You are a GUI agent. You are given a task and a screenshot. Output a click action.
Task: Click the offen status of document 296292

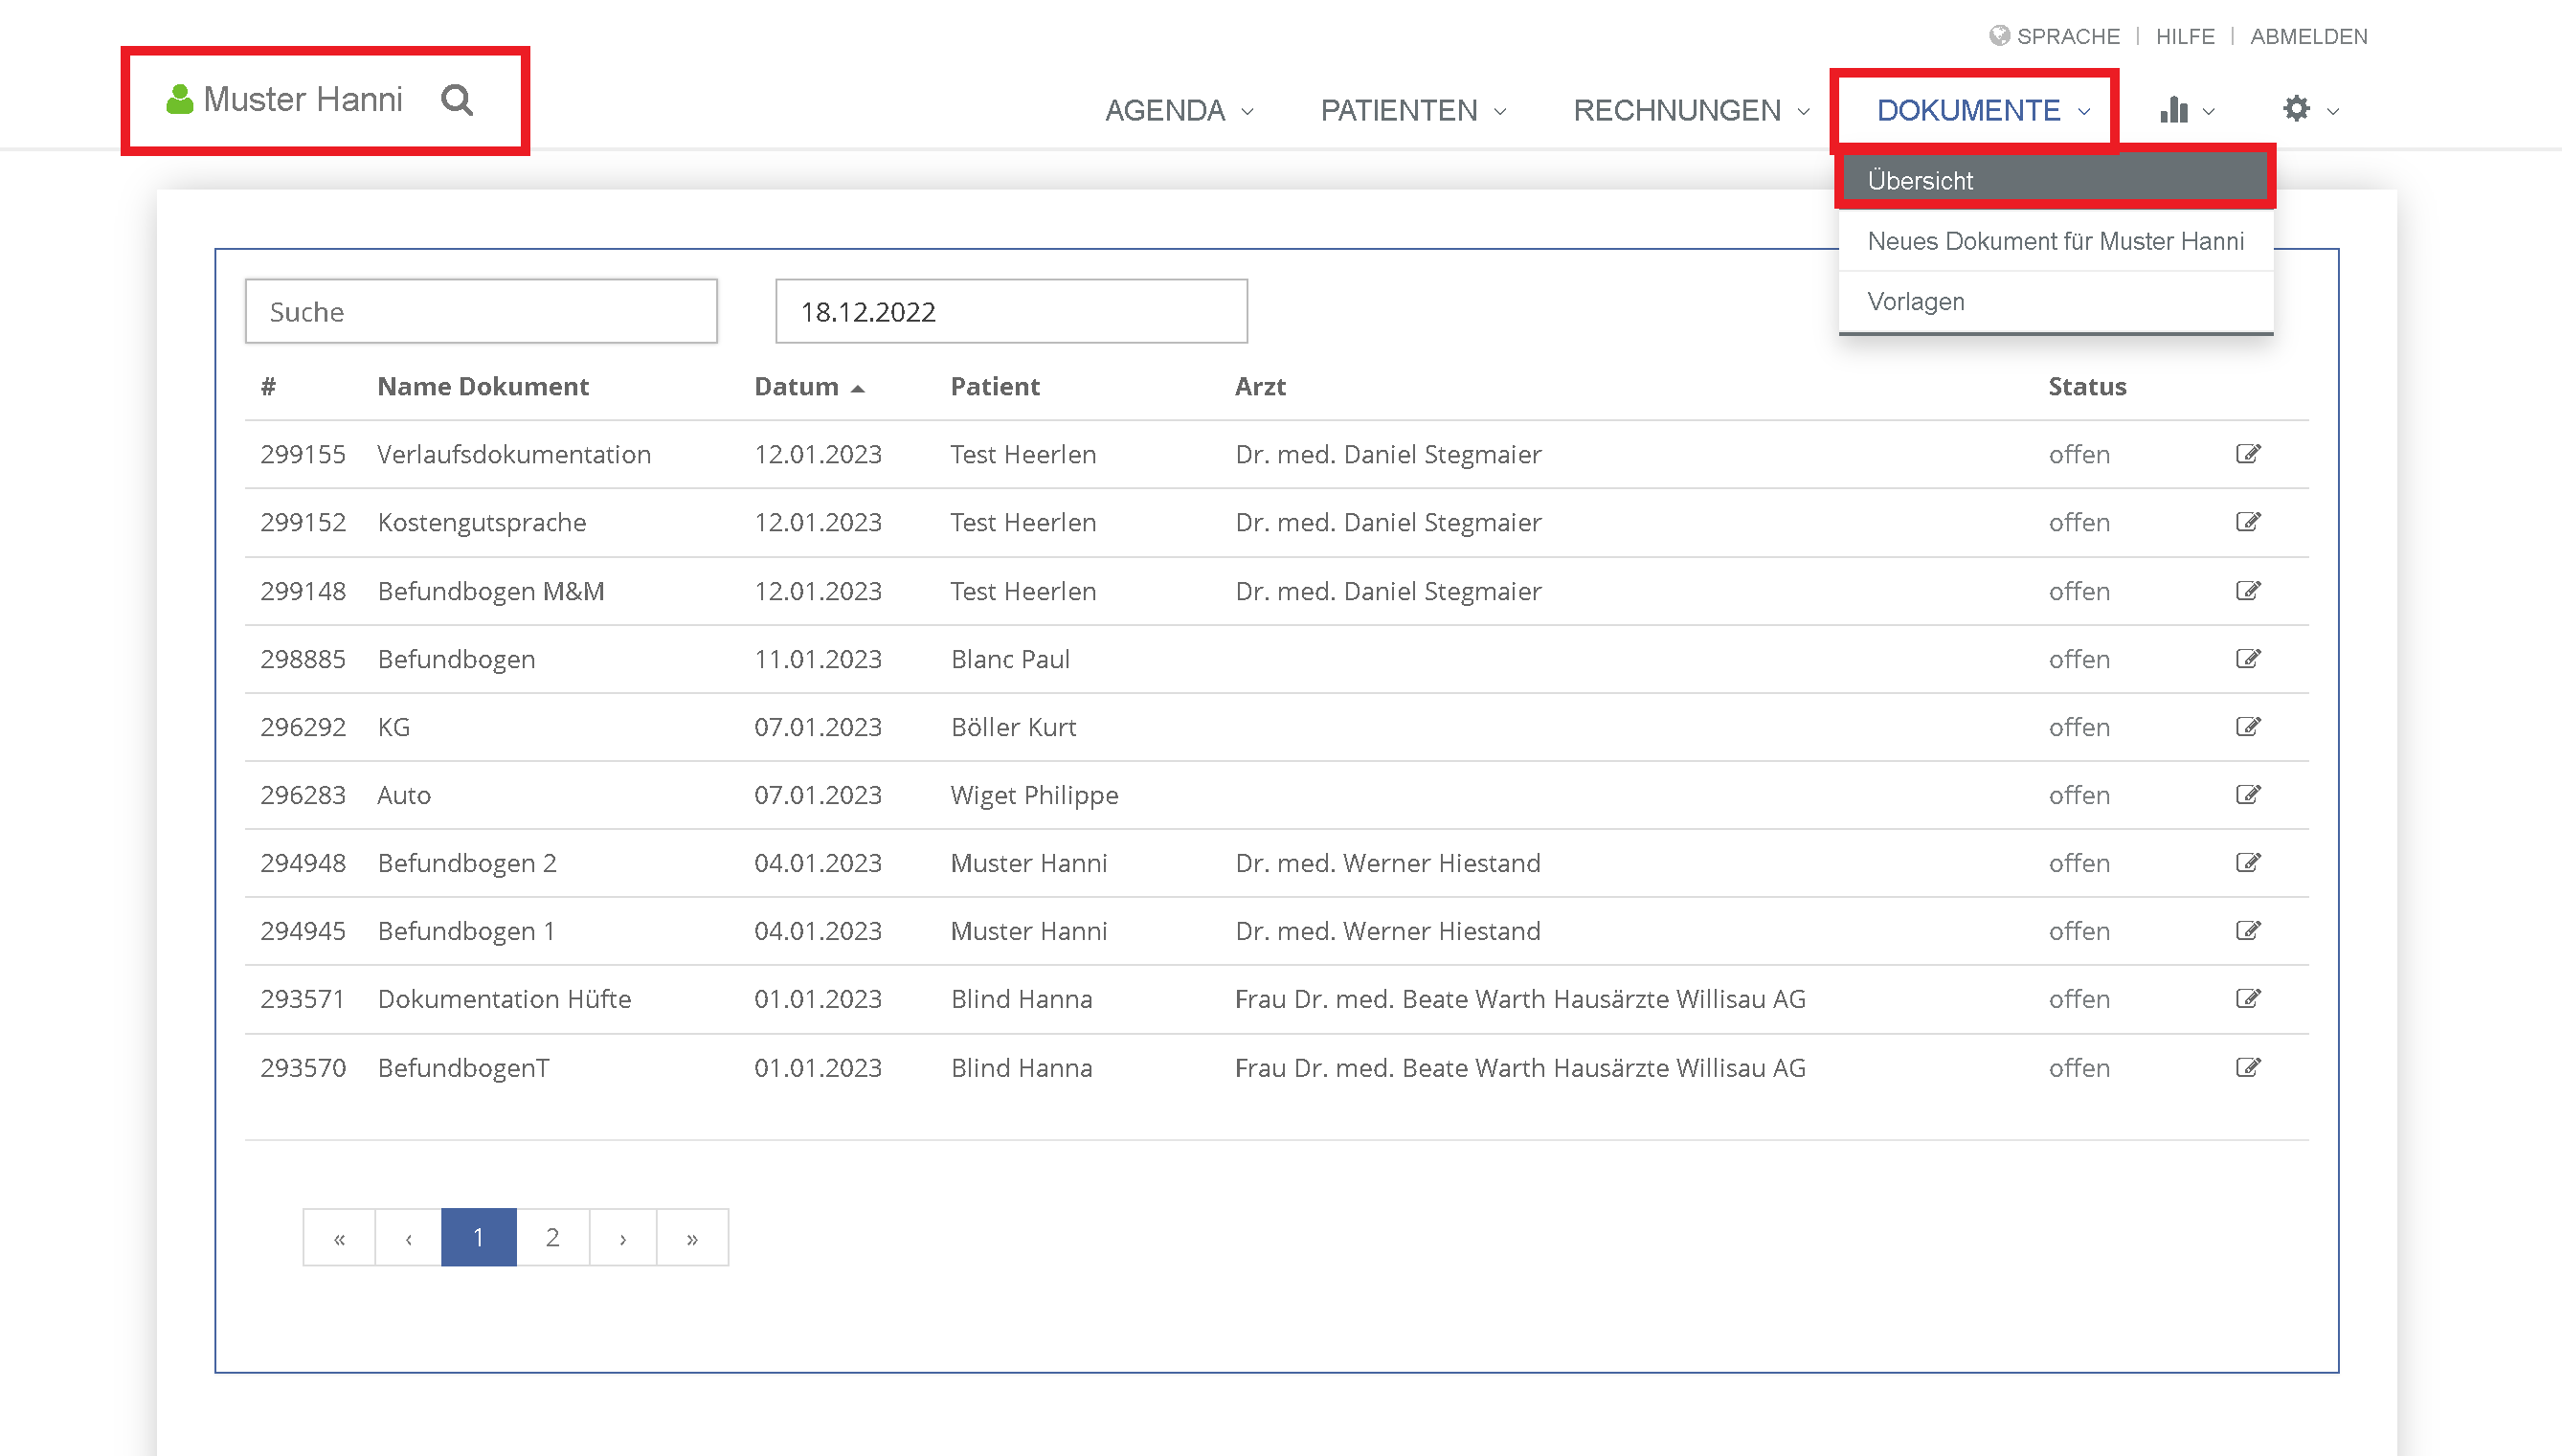2079,727
